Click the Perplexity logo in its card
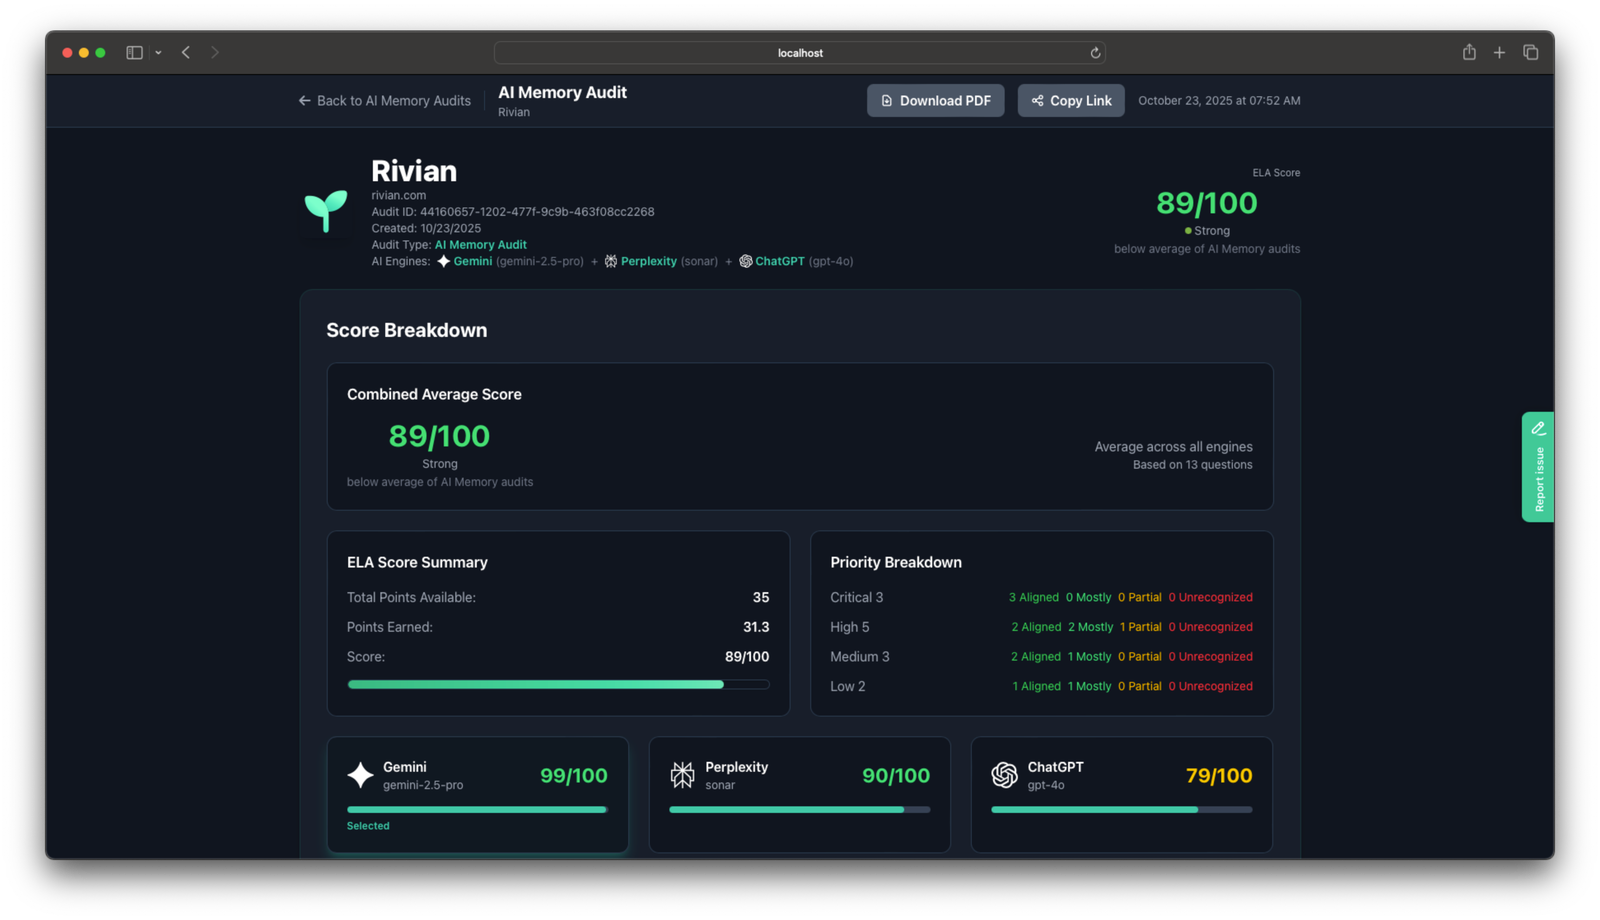The image size is (1600, 920). (x=682, y=775)
